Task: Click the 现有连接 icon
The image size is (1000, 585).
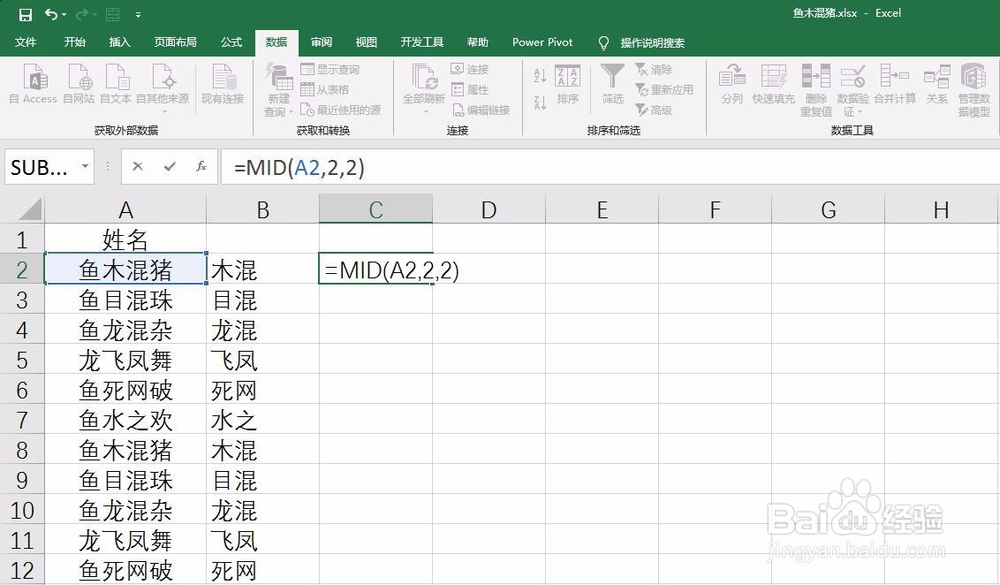Action: pyautogui.click(x=223, y=84)
